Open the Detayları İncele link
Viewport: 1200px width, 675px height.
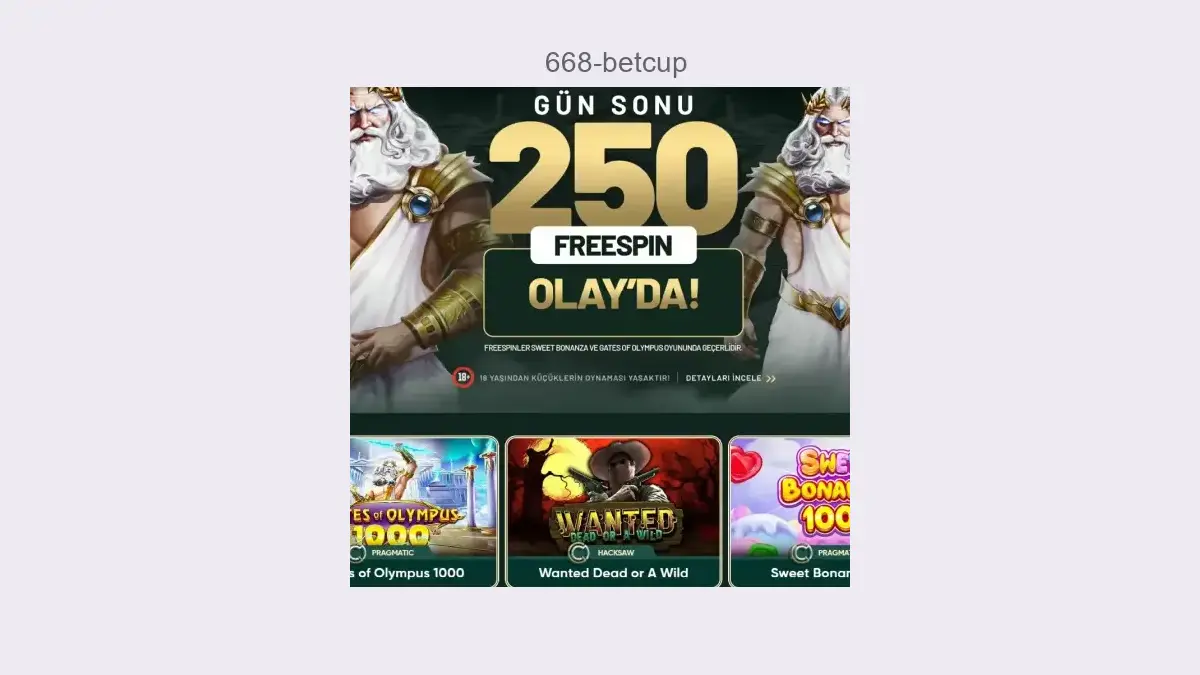click(723, 379)
